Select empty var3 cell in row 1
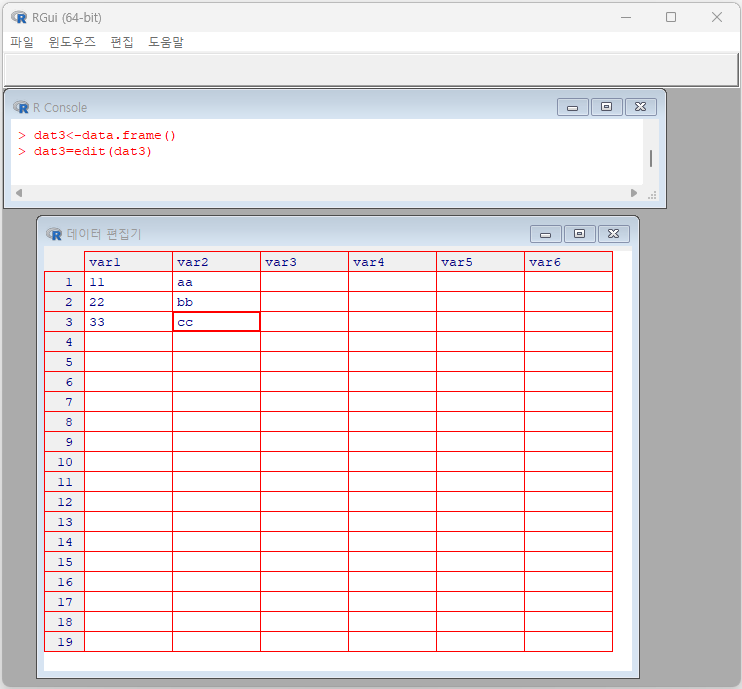The image size is (742, 689). click(304, 282)
